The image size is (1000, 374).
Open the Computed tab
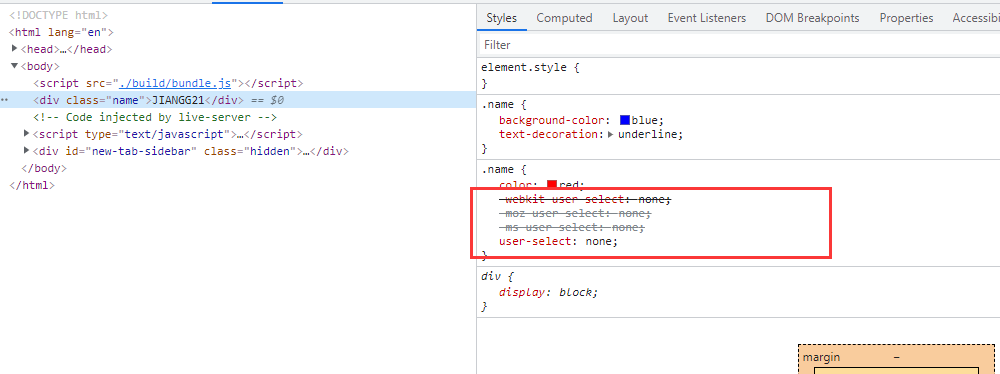564,18
